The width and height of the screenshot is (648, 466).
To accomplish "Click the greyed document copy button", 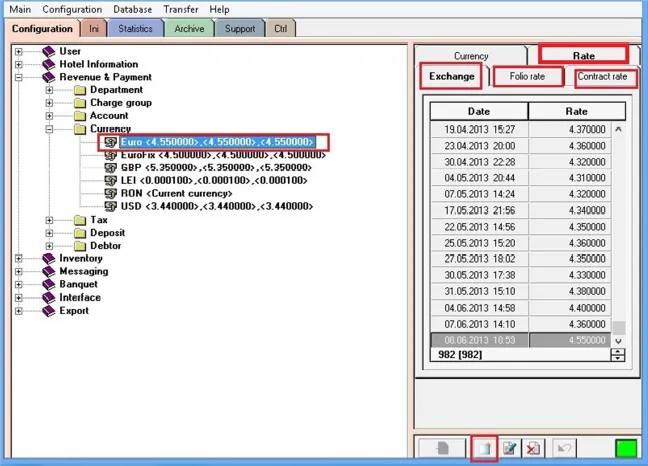I will coord(442,448).
